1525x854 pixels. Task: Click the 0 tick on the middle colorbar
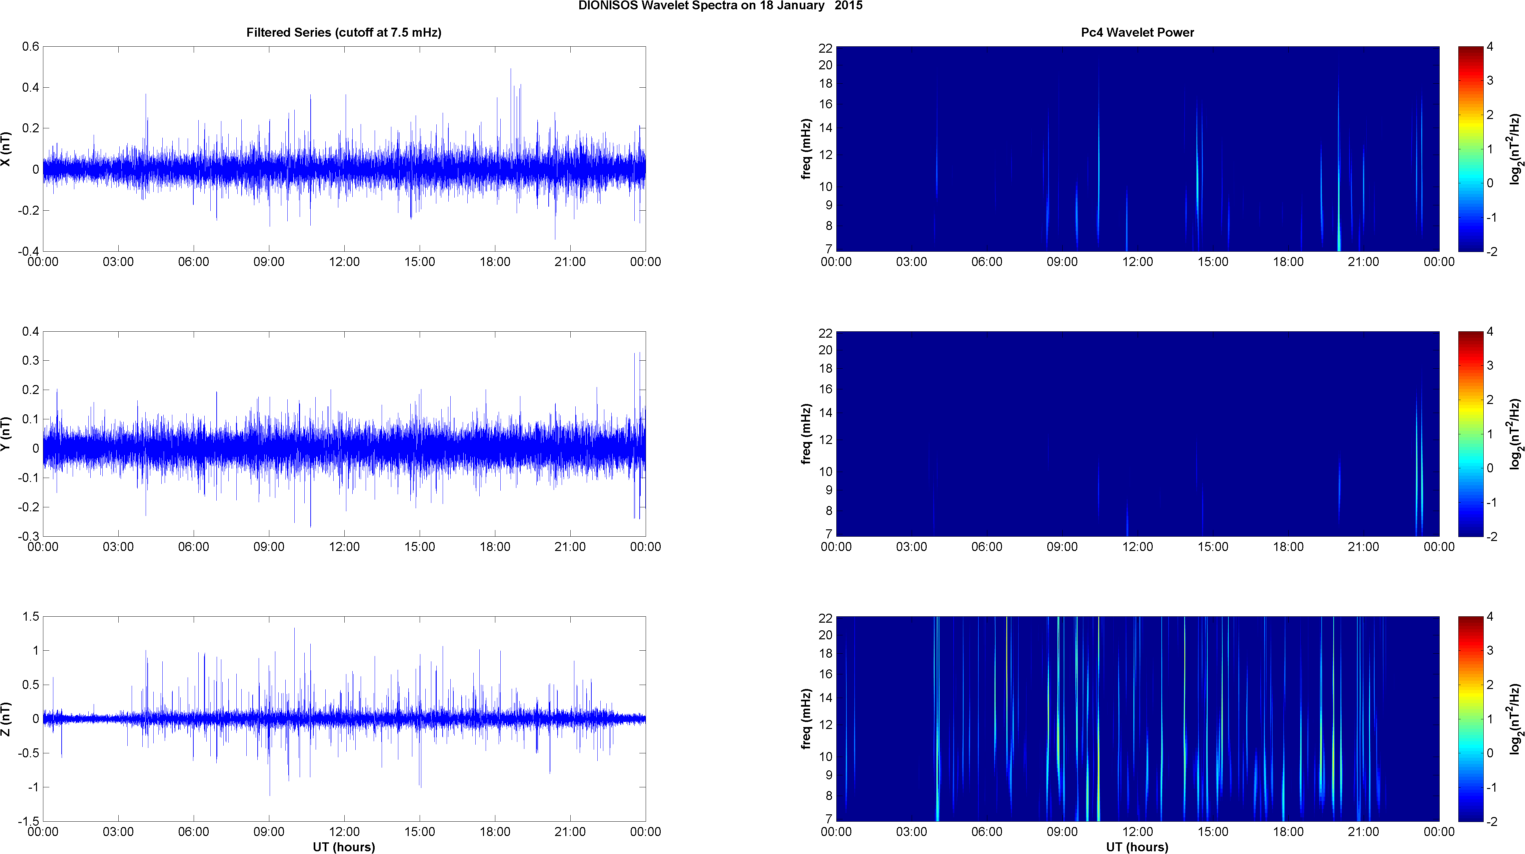click(1490, 468)
